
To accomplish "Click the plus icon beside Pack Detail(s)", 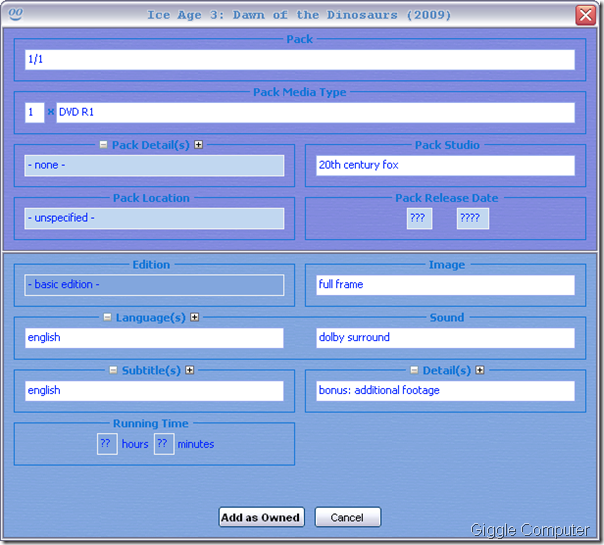I will click(x=198, y=145).
